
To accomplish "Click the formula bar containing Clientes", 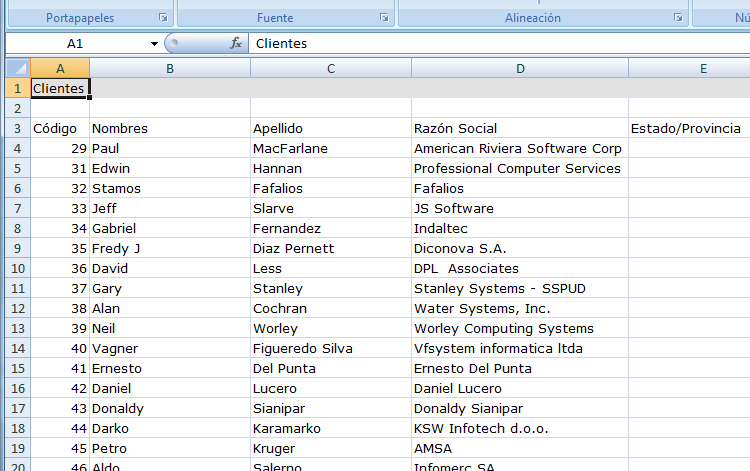I will (x=499, y=44).
